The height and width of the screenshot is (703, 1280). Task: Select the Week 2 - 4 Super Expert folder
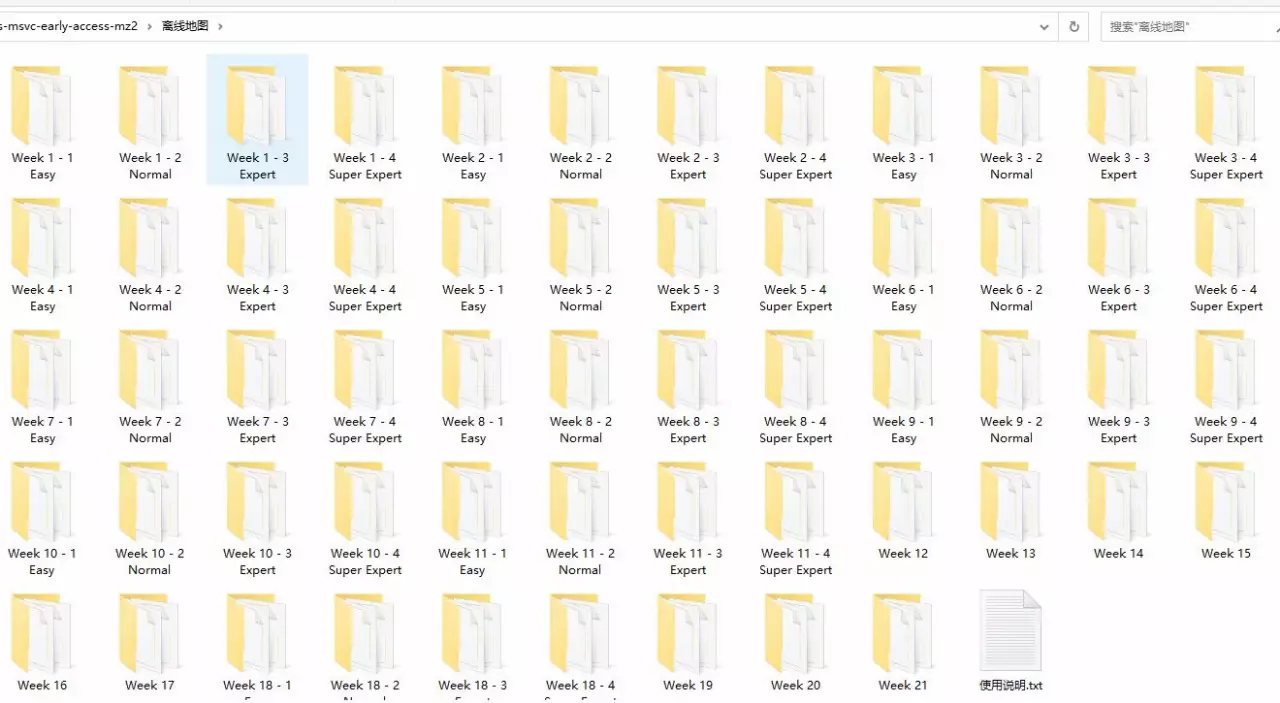pyautogui.click(x=796, y=122)
